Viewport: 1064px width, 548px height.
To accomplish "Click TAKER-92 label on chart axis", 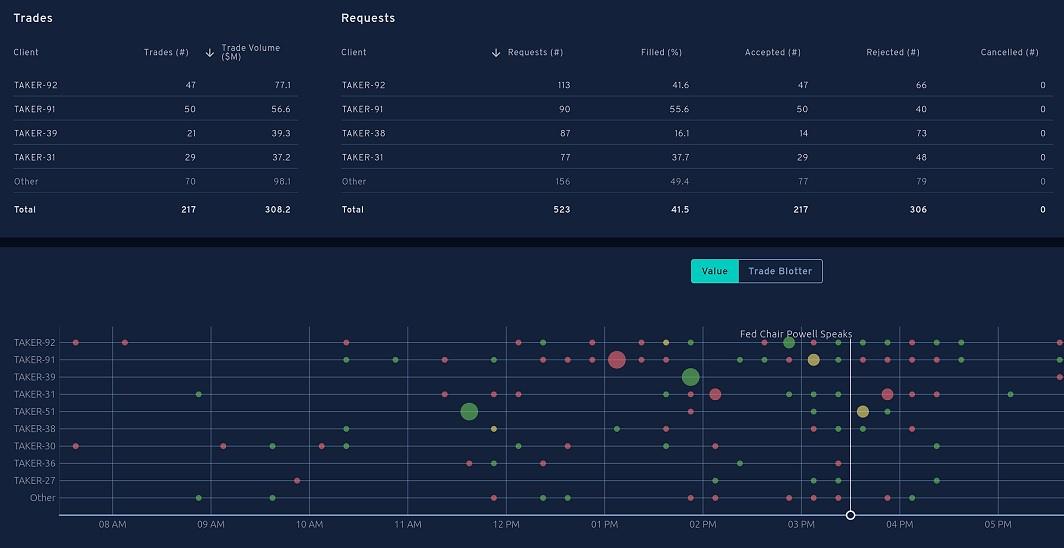I will [x=35, y=342].
